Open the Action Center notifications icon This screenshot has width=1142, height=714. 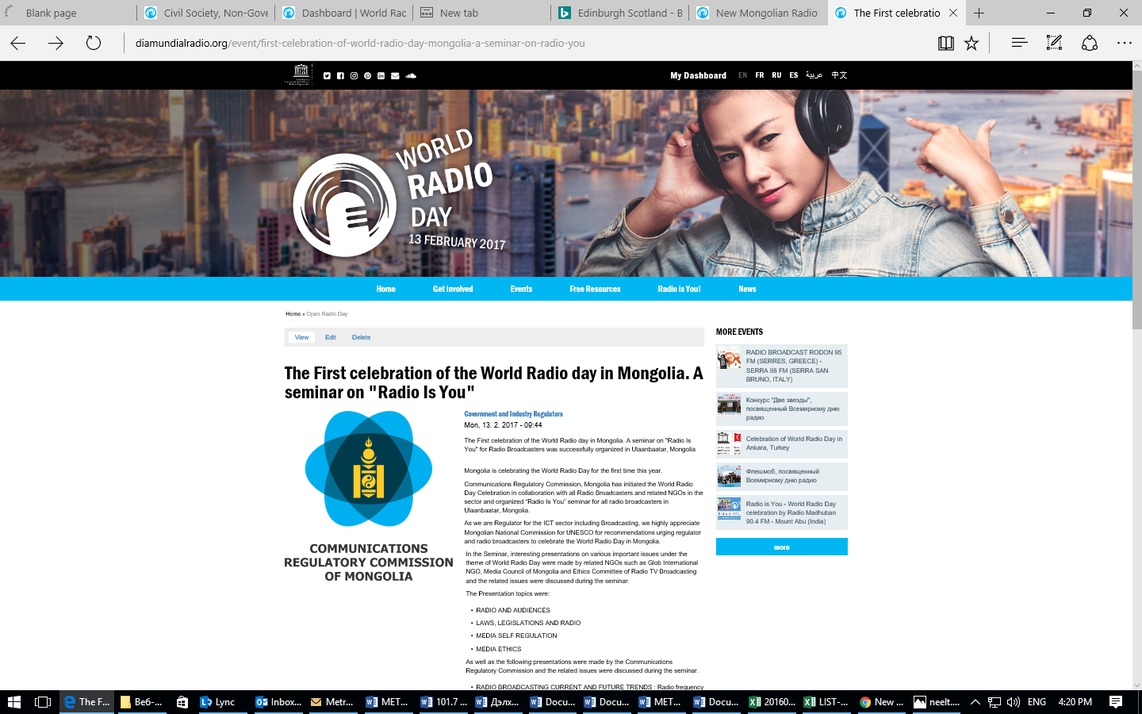[x=1115, y=702]
